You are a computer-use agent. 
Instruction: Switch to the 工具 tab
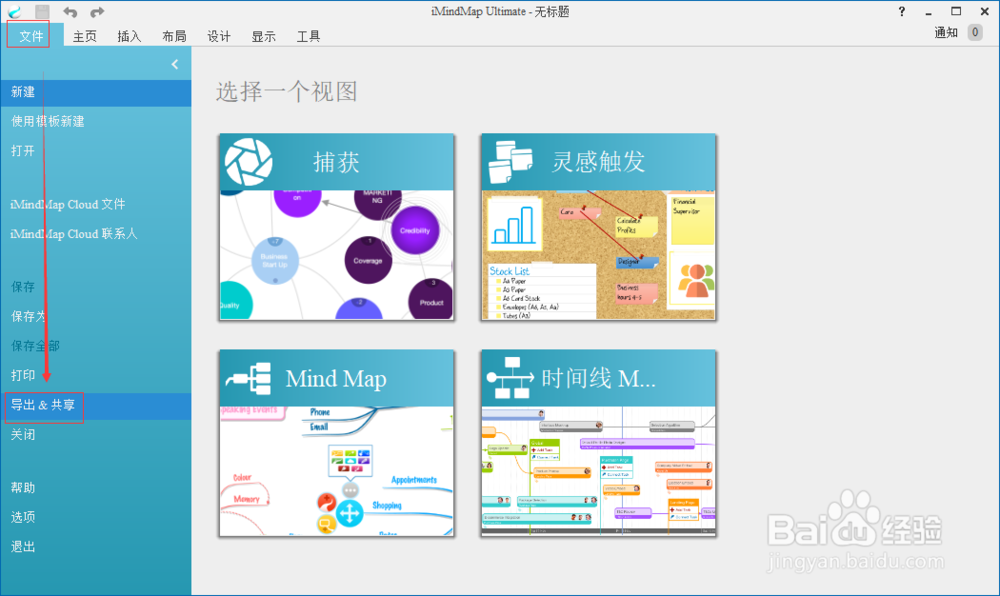[x=308, y=36]
